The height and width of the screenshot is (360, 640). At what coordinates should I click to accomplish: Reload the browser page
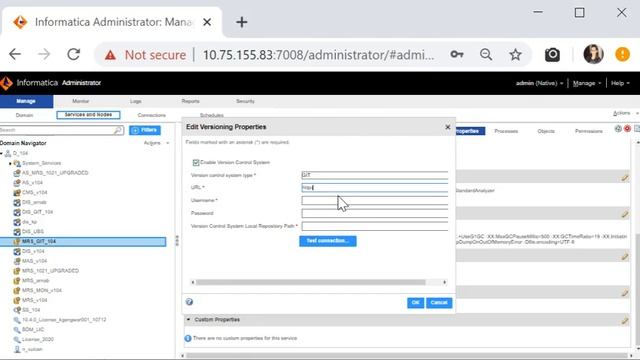click(x=73, y=54)
